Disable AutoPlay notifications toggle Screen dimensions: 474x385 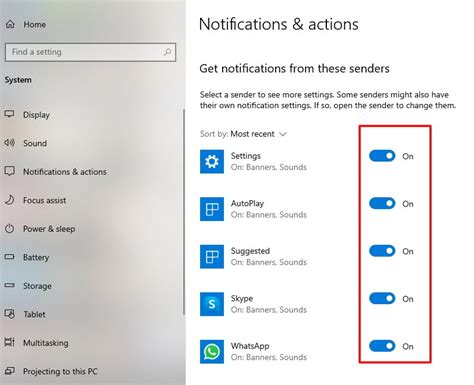(382, 203)
